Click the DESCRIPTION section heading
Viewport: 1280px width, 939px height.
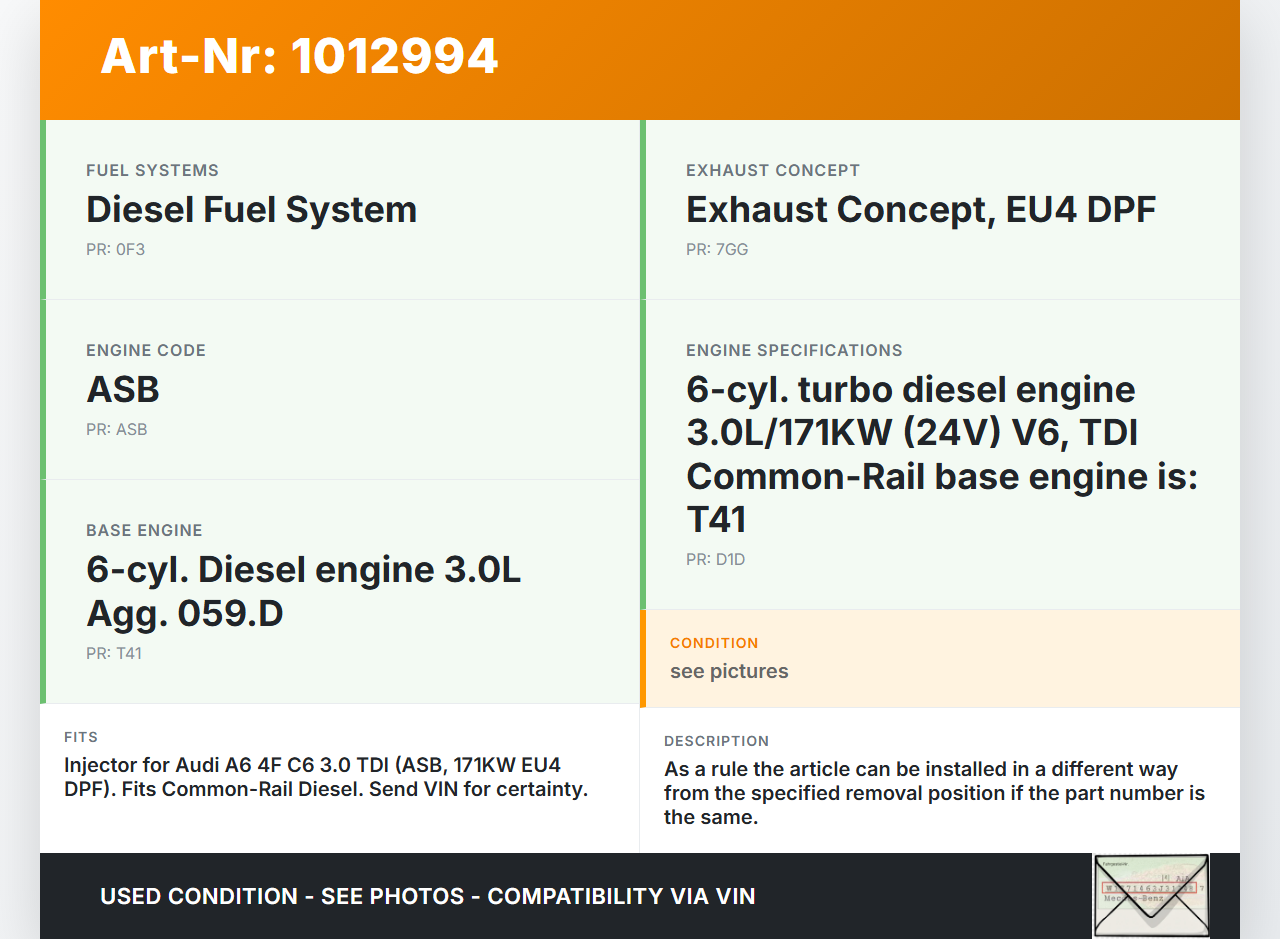click(x=716, y=741)
